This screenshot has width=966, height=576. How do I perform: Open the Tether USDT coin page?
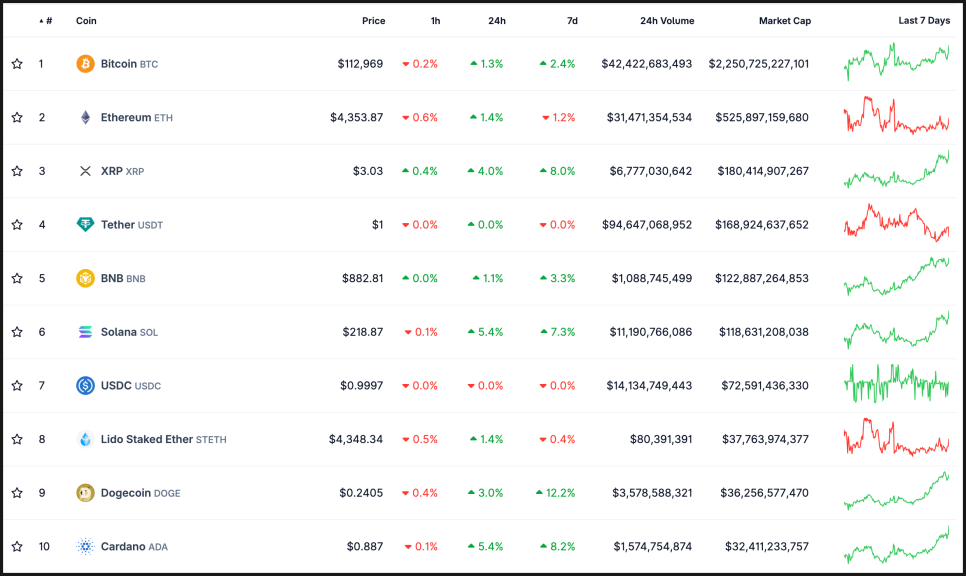pyautogui.click(x=132, y=224)
